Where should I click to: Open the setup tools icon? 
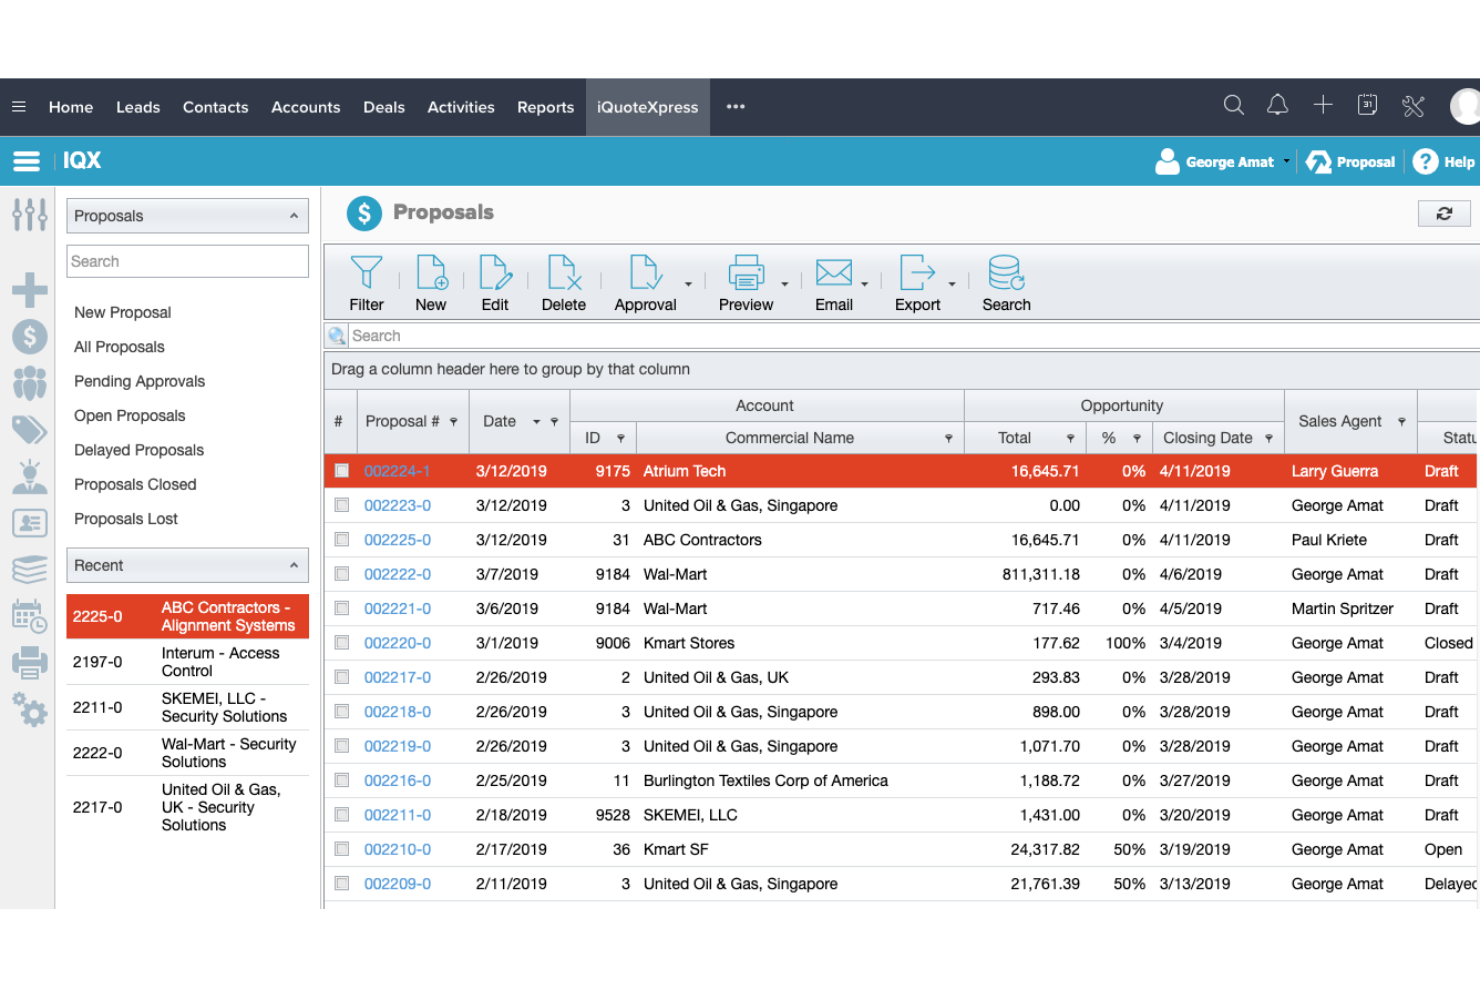(x=1413, y=106)
